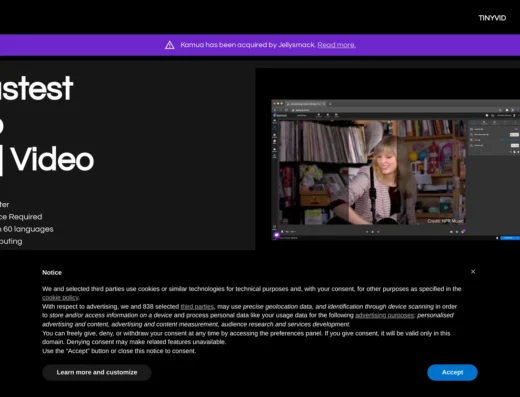Screen dimensions: 520x397
Task: Click the skip-forward icon in the preview player
Action: pos(378,232)
